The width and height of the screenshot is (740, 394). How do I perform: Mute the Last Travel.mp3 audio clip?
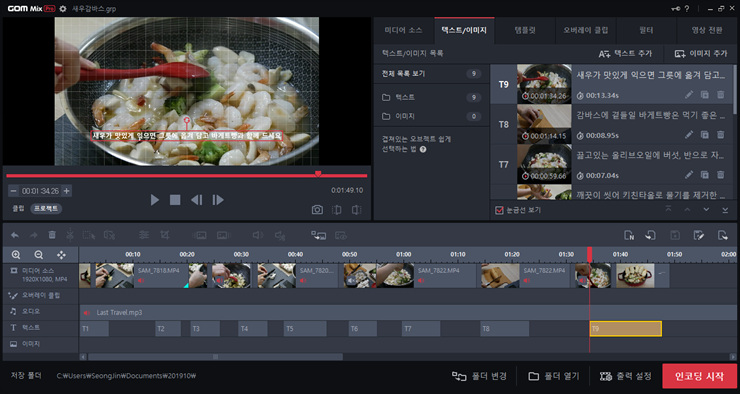point(87,312)
